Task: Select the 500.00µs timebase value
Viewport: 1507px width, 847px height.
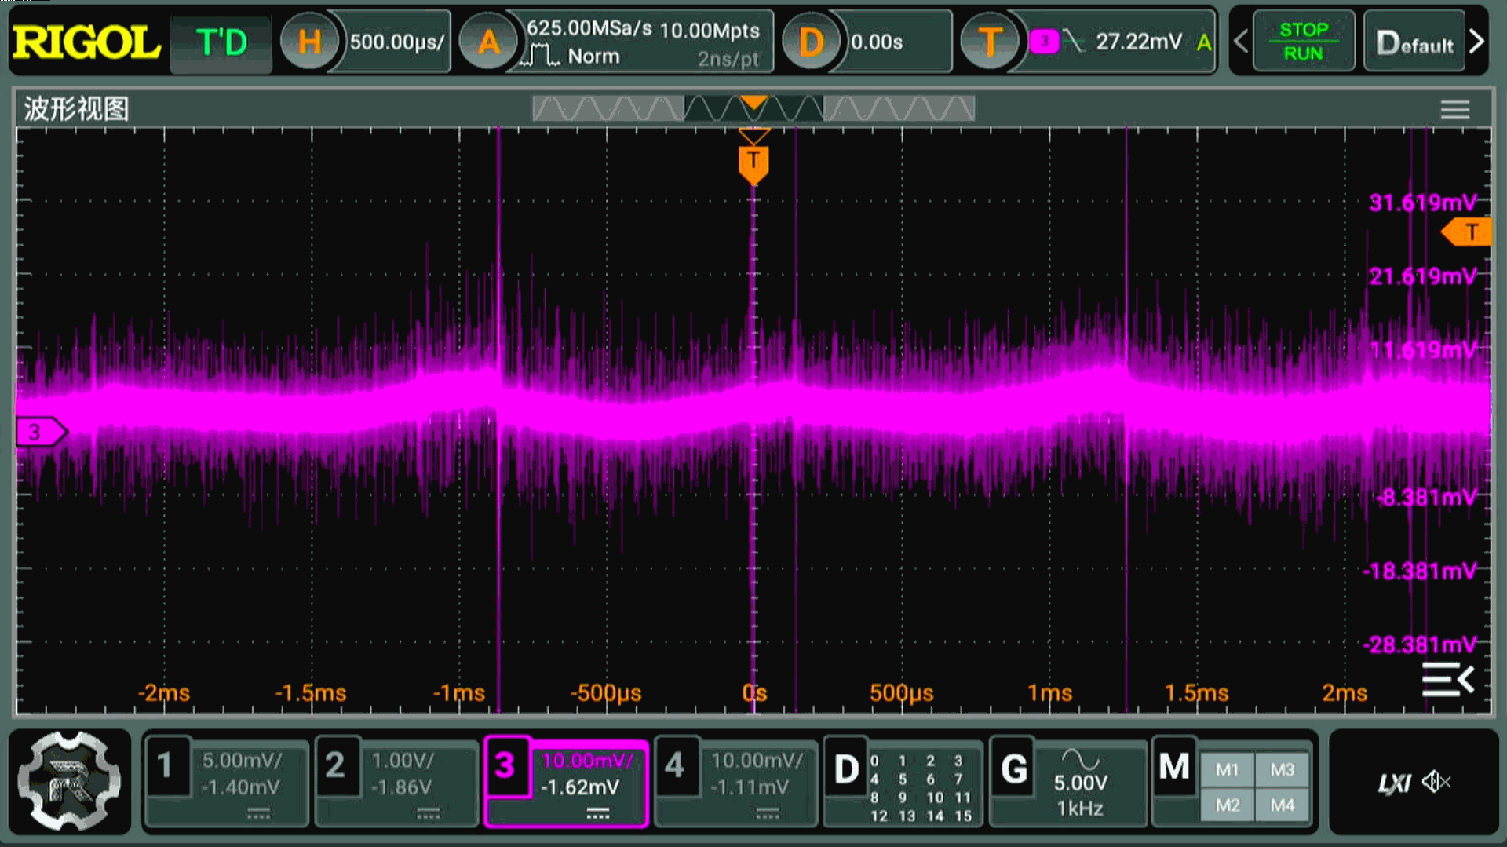Action: pos(396,42)
